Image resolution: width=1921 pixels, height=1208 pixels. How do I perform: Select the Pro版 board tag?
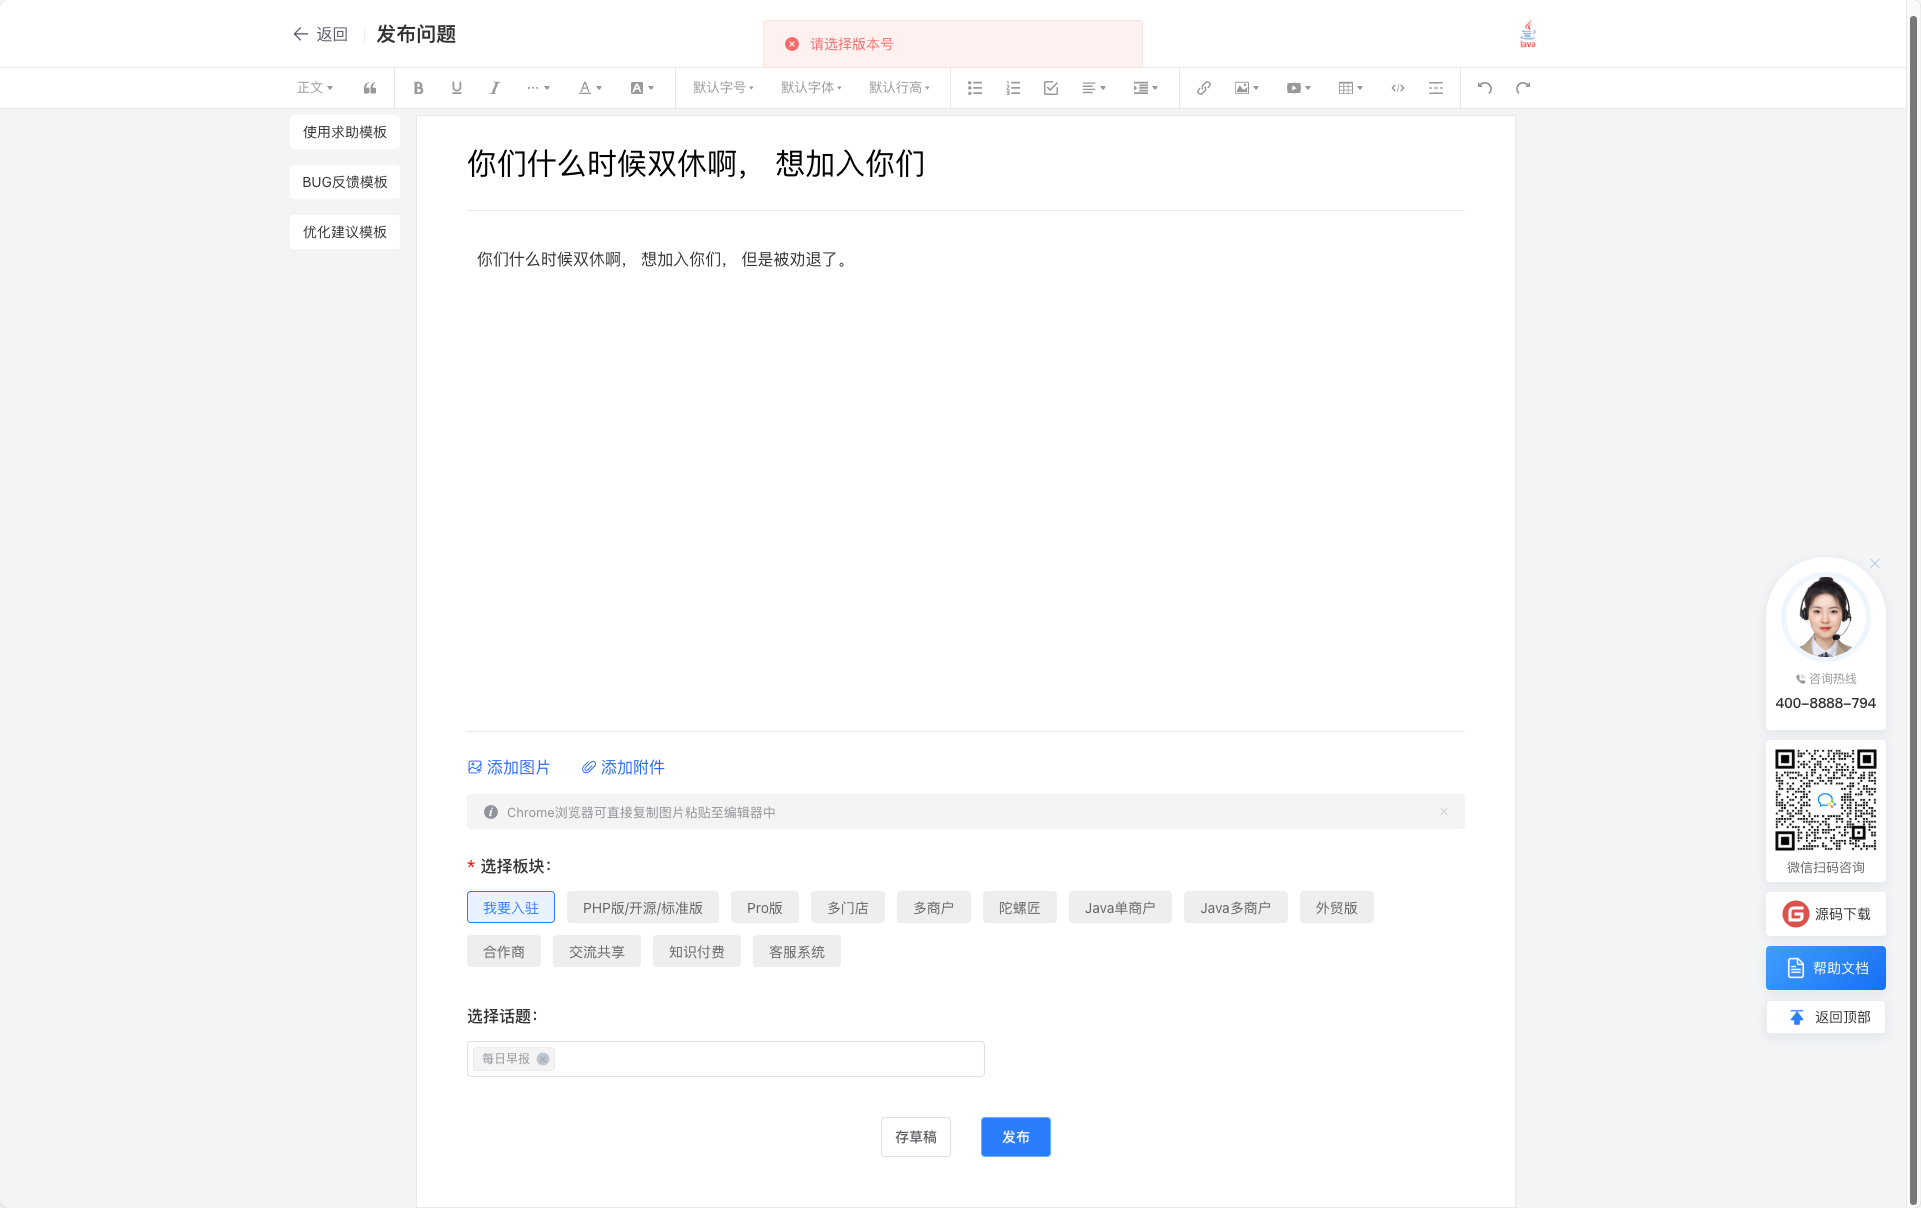point(765,908)
